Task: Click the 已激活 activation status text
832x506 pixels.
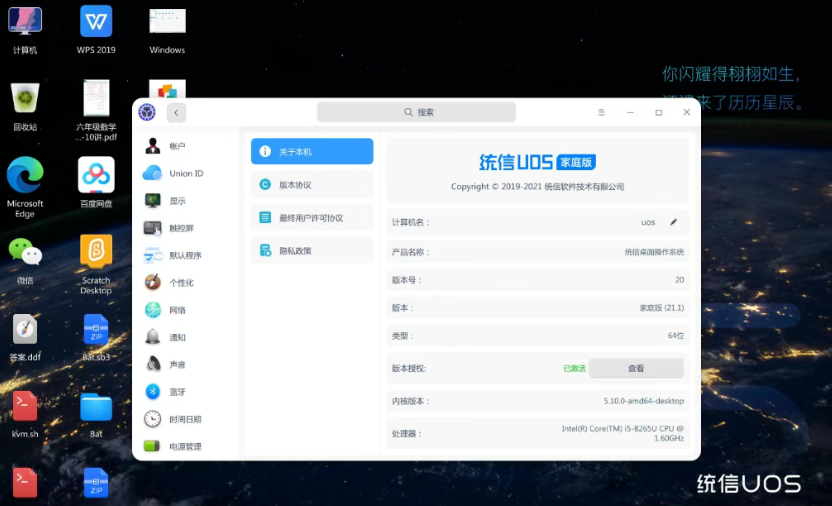Action: pyautogui.click(x=574, y=368)
